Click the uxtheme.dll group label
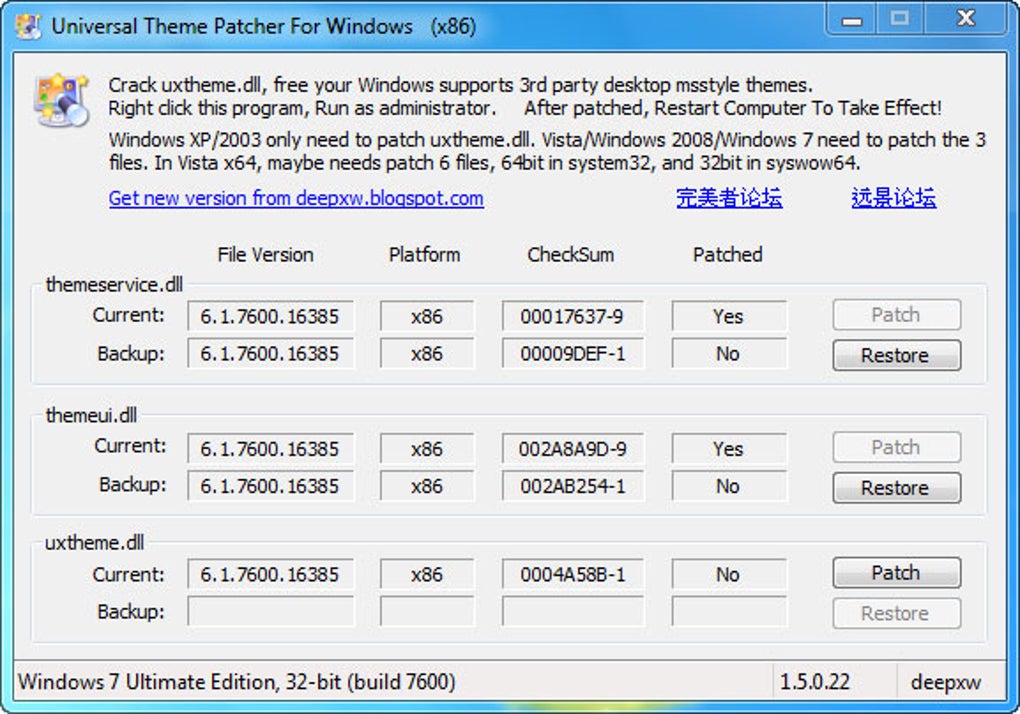Image resolution: width=1020 pixels, height=714 pixels. [94, 542]
